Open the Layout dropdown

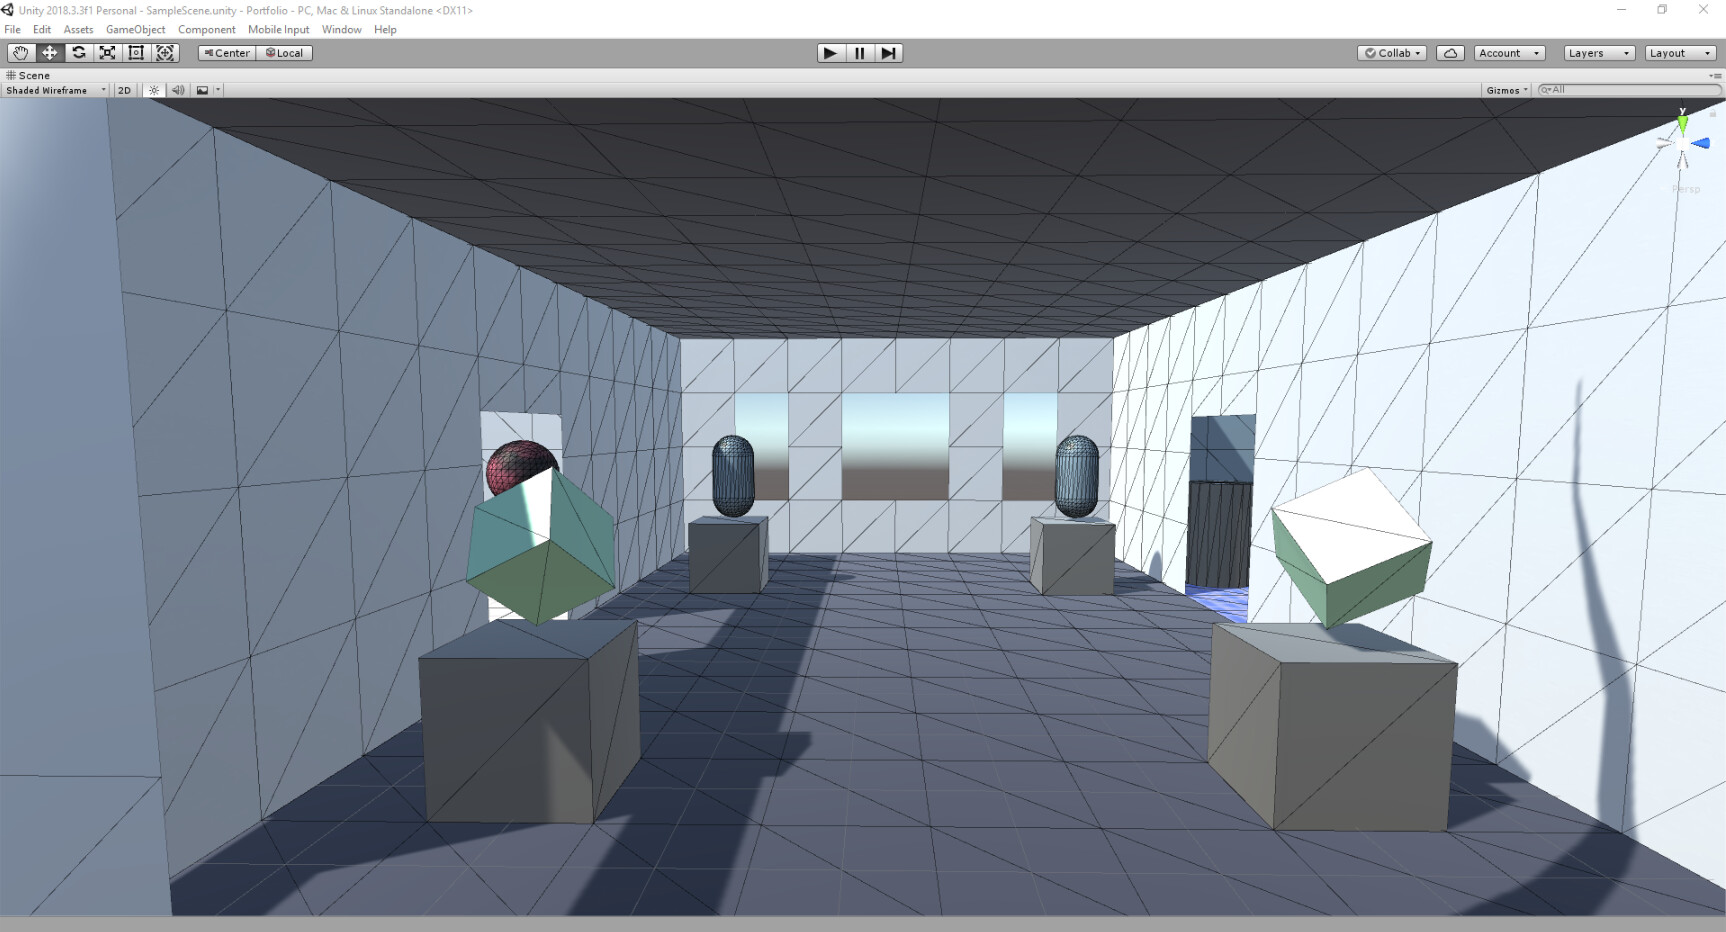coord(1680,53)
